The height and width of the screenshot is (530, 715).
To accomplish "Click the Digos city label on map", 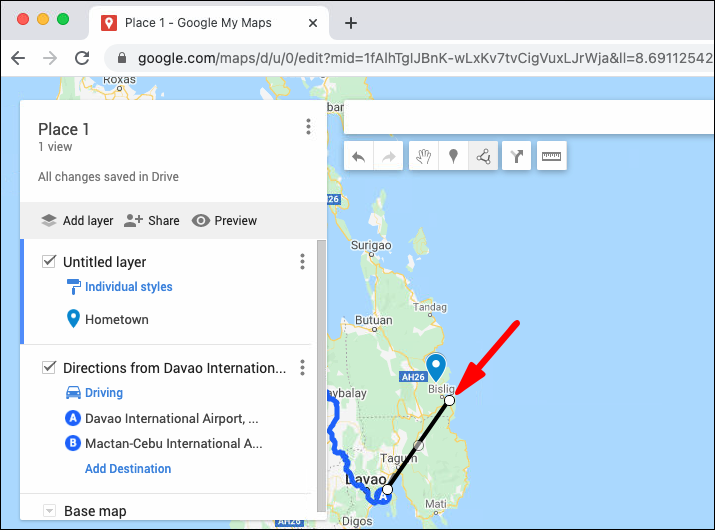I will [x=357, y=521].
